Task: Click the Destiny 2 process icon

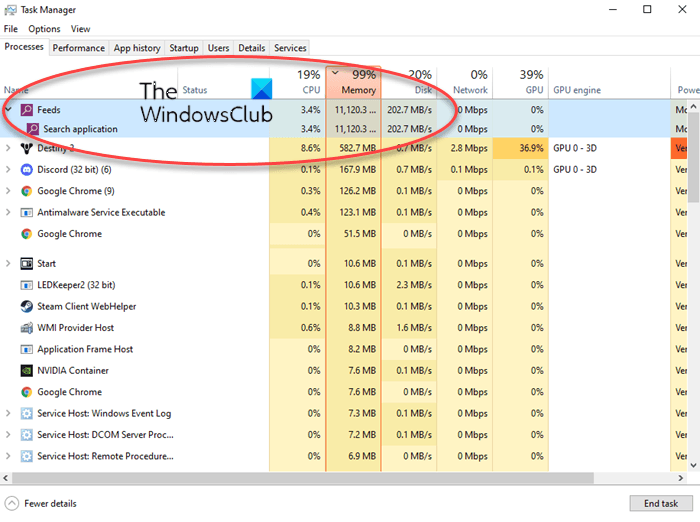Action: (27, 148)
